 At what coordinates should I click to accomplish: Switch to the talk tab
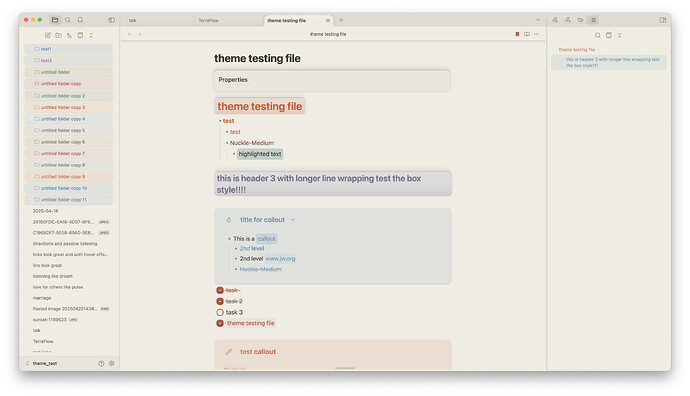158,20
